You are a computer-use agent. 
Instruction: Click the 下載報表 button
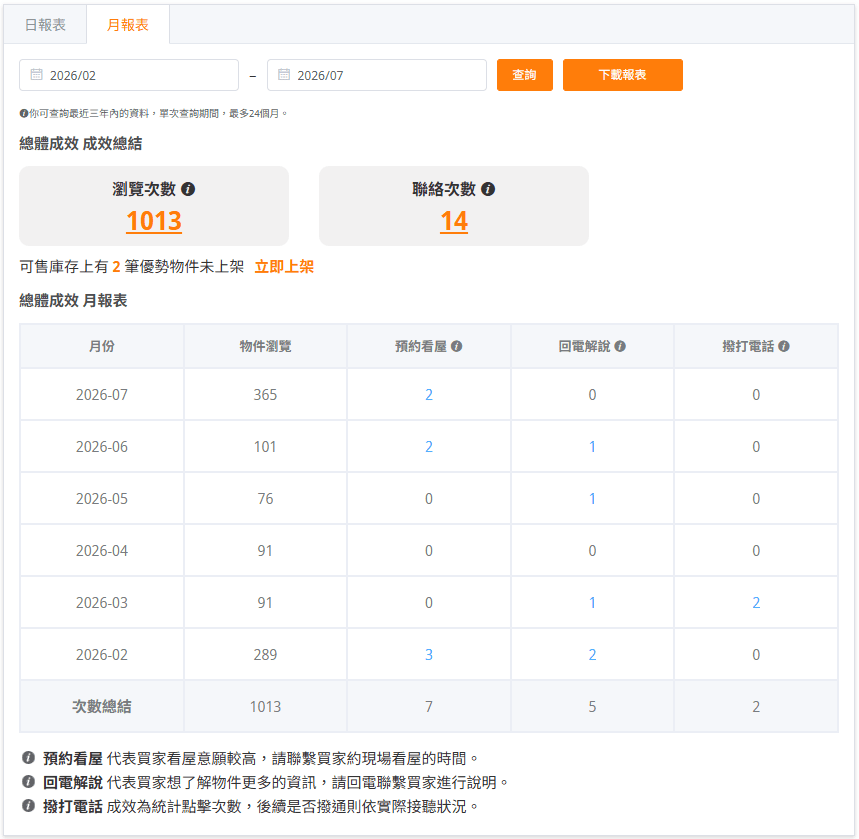click(x=622, y=75)
